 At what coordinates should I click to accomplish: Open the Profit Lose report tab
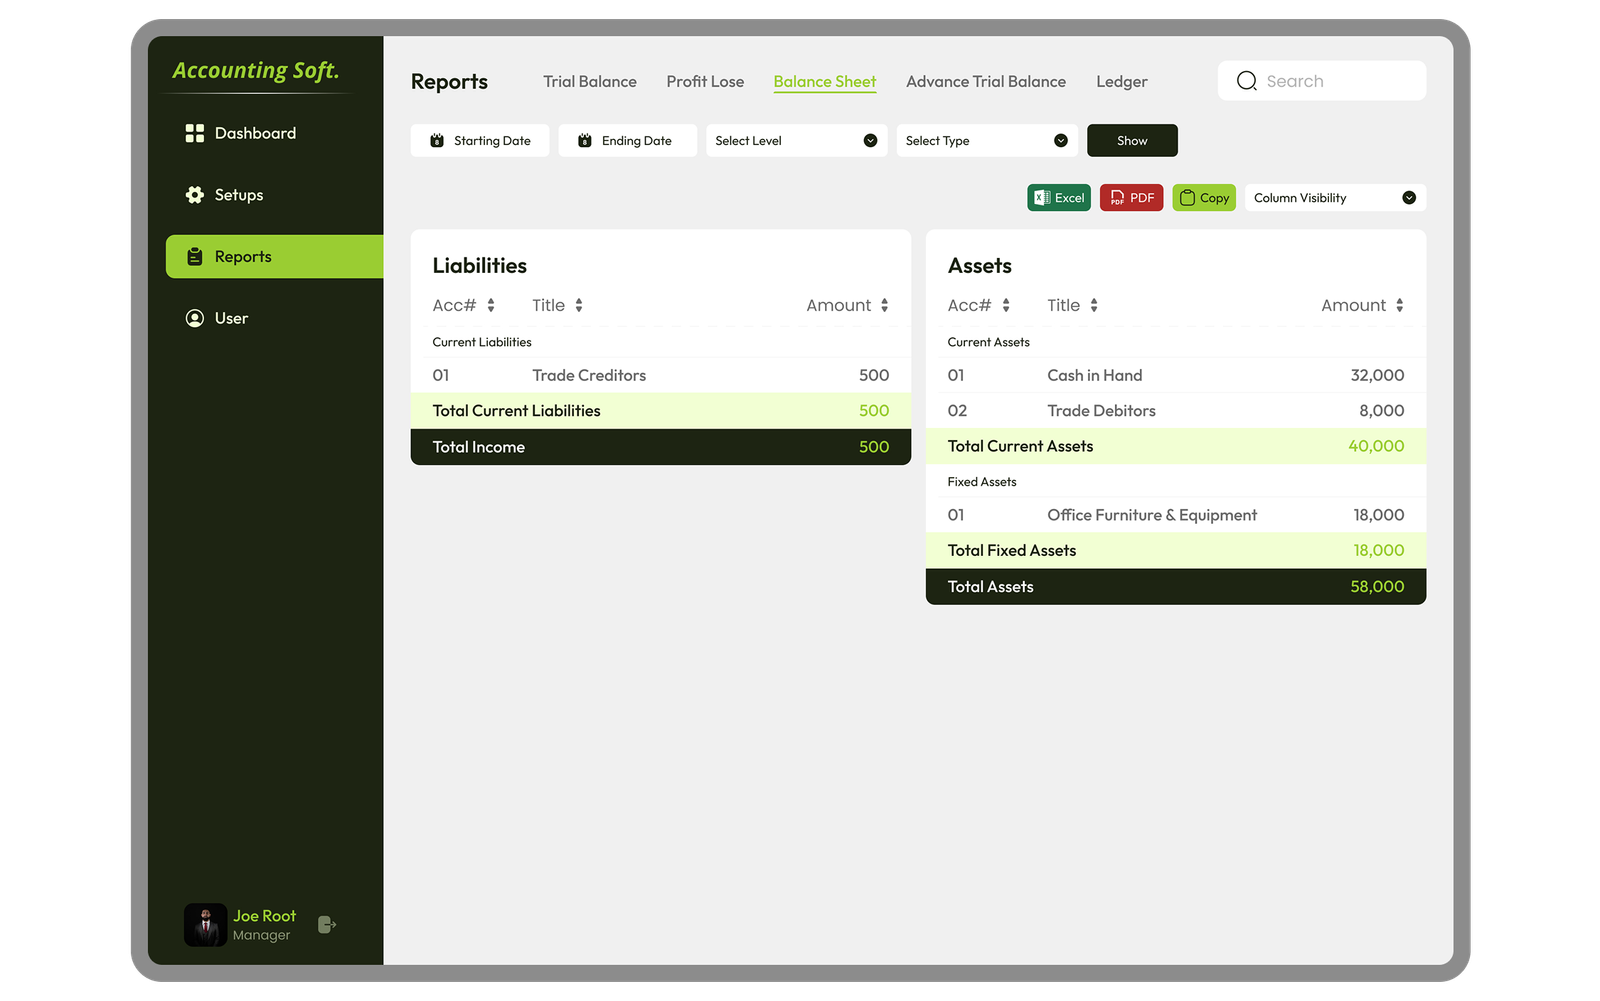705,81
